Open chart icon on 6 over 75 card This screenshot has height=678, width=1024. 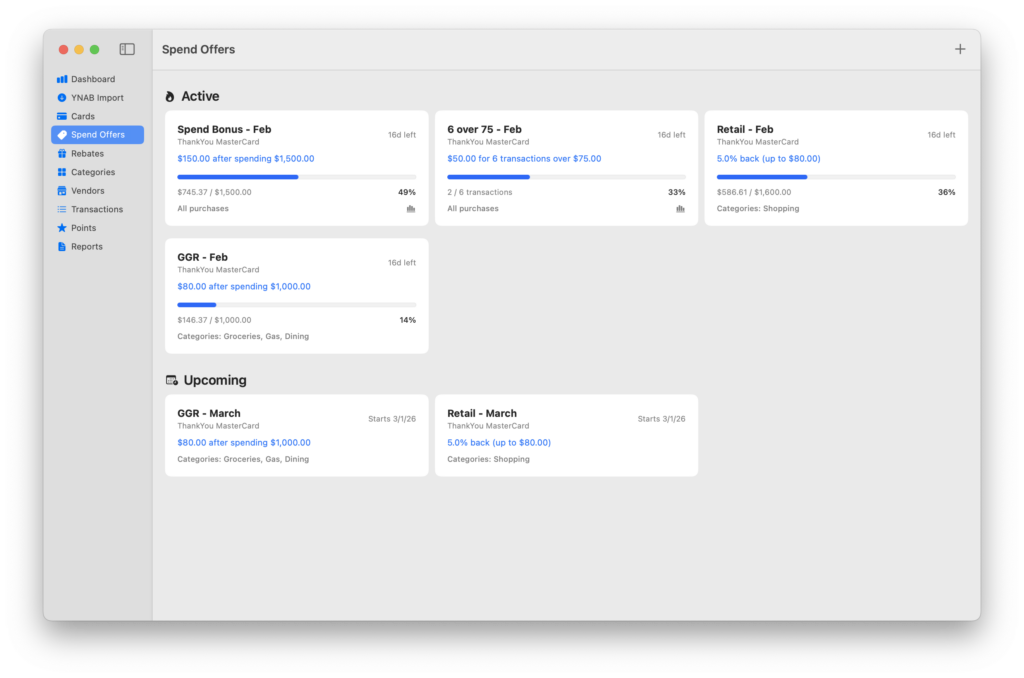pyautogui.click(x=681, y=209)
